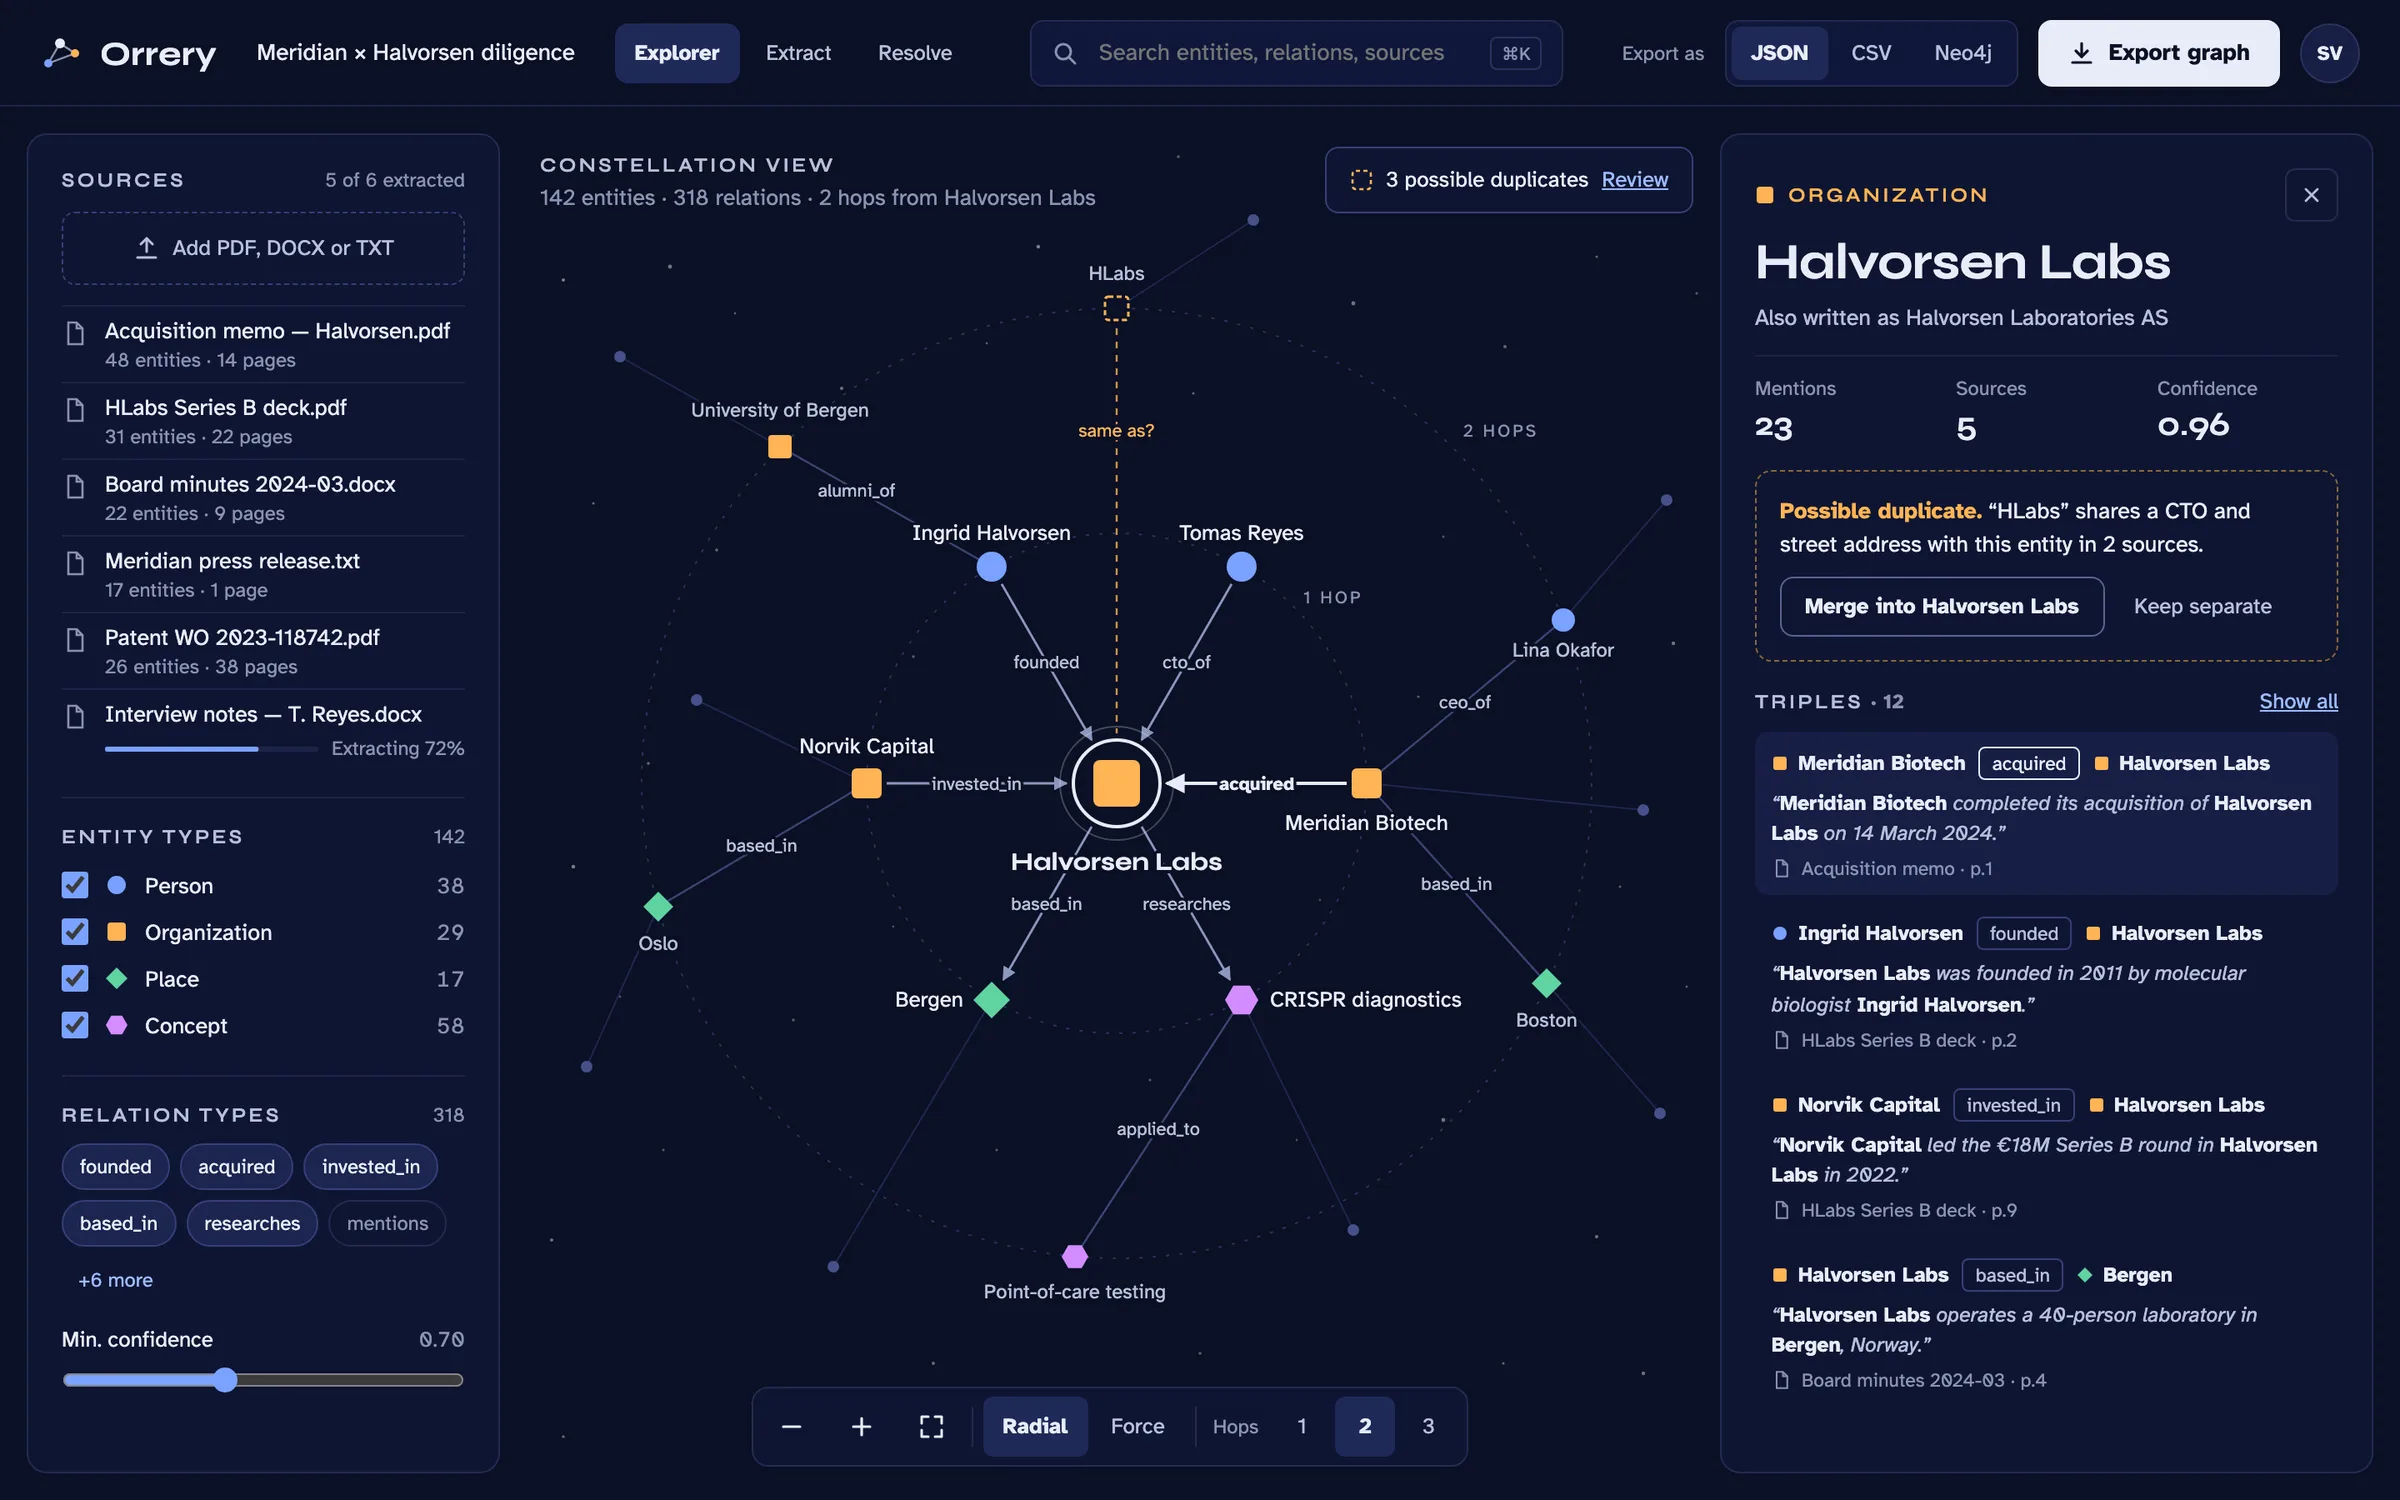Select the University of Bergen node
Image resolution: width=2400 pixels, height=1500 pixels.
[x=780, y=446]
